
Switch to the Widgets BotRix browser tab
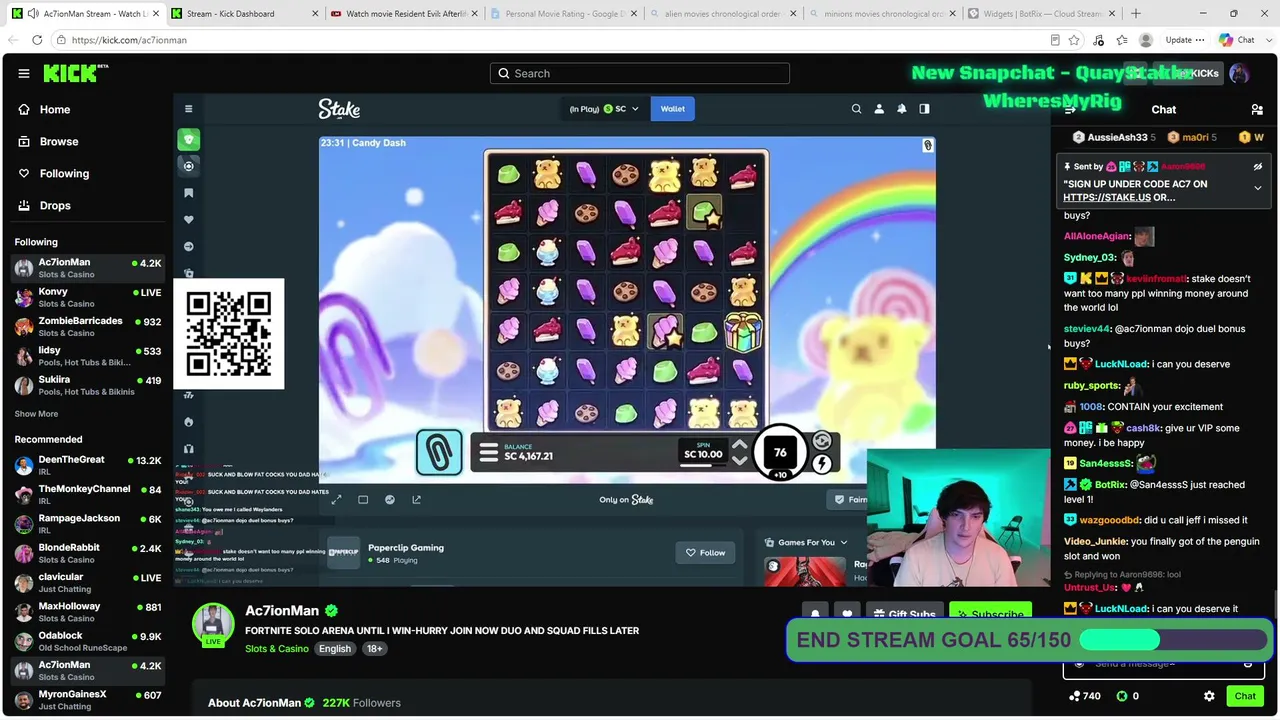click(x=1040, y=14)
